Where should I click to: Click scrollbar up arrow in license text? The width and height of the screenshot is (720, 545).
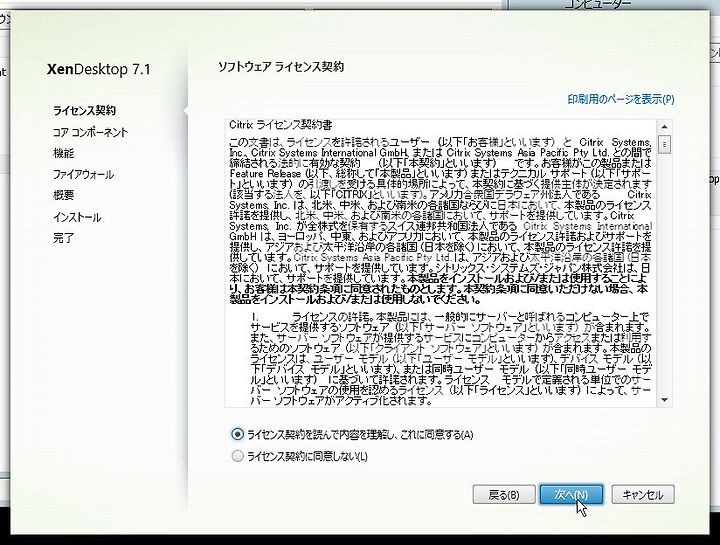click(664, 126)
